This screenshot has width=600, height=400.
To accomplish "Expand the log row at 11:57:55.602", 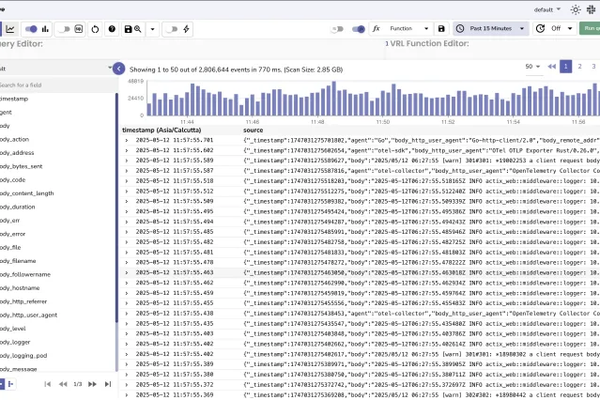I will tap(127, 150).
